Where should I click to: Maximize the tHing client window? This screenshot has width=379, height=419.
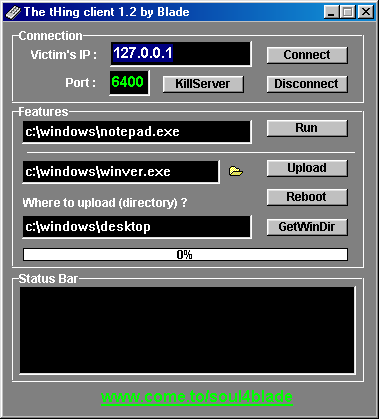pos(347,13)
